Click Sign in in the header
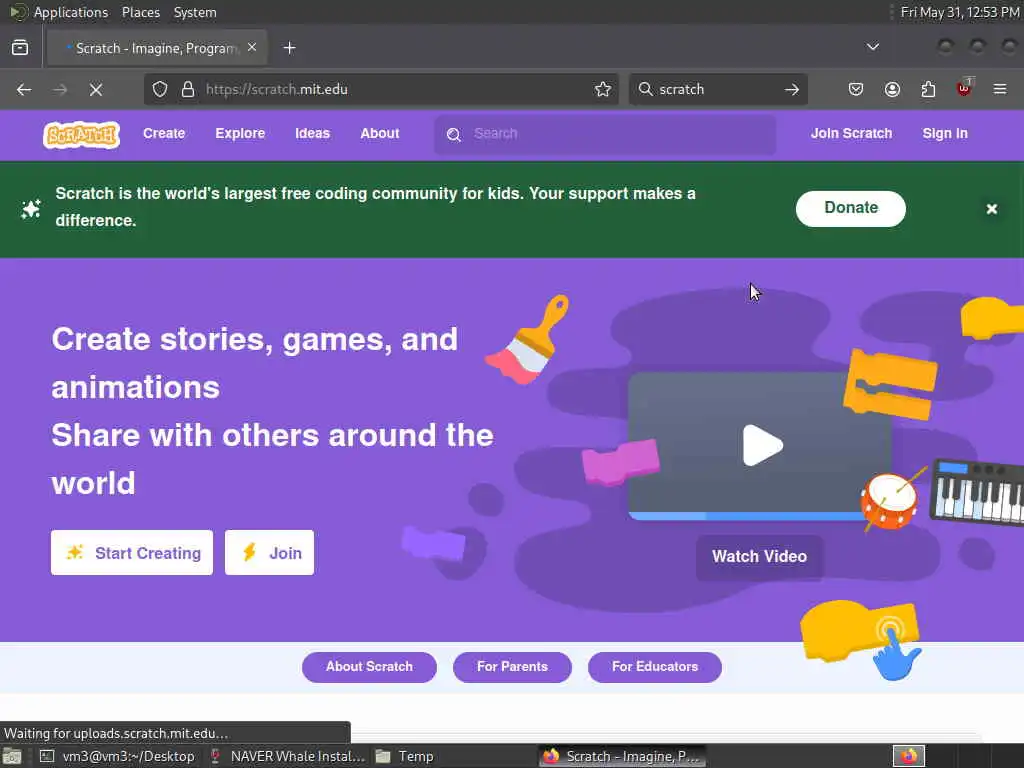 [x=944, y=133]
